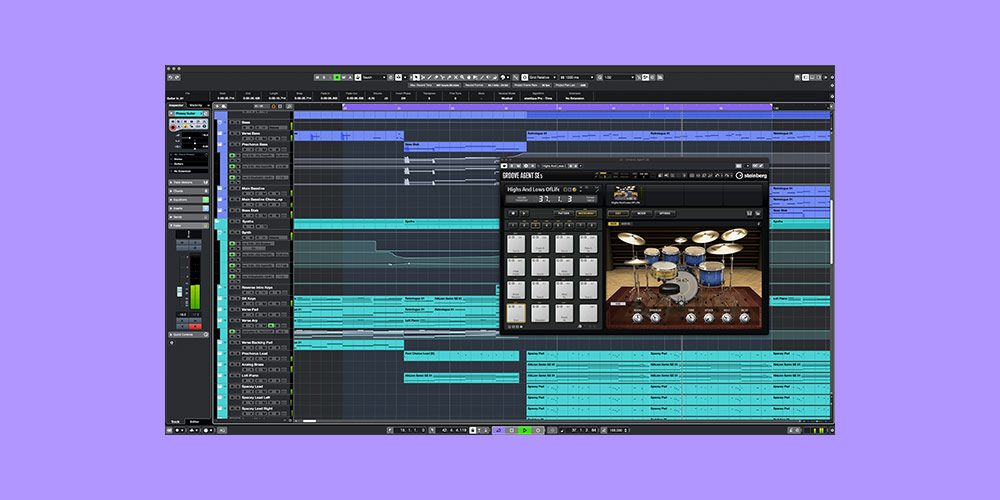Expand the Equalizers inspector section
This screenshot has width=1000, height=500.
pyautogui.click(x=189, y=200)
